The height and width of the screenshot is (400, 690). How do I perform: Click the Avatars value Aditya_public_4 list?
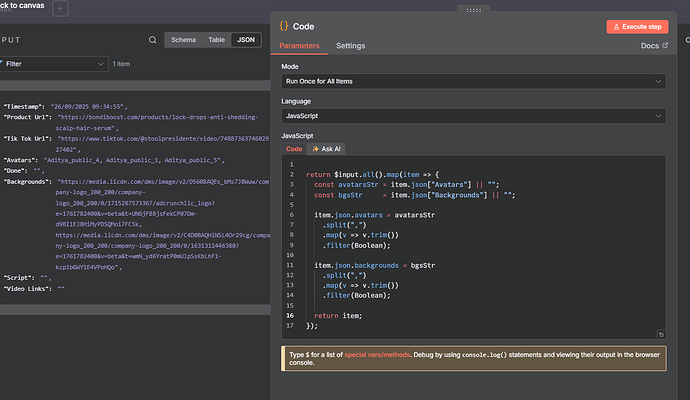(x=134, y=160)
